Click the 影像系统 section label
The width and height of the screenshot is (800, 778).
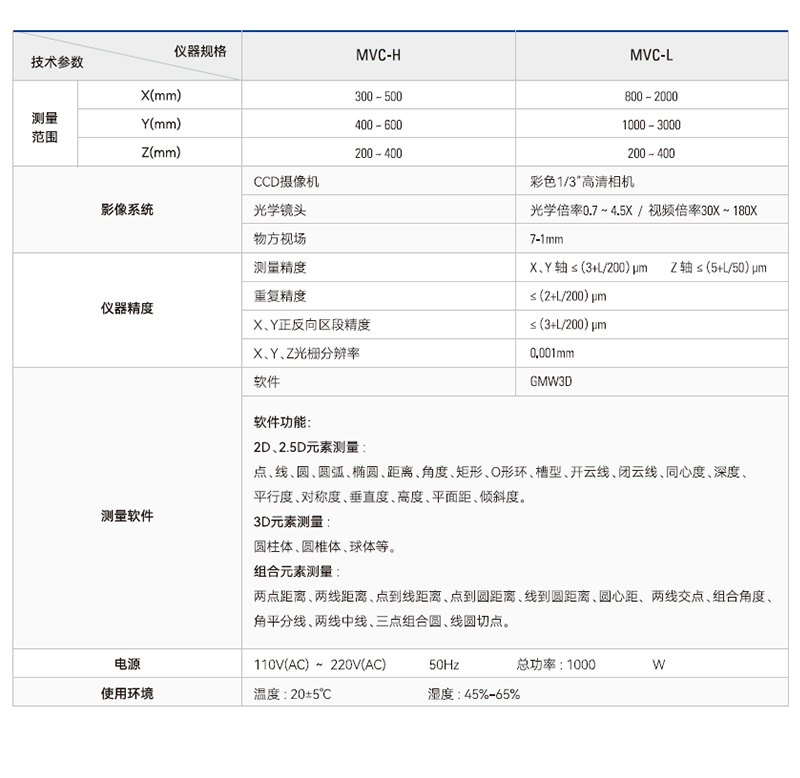click(127, 210)
